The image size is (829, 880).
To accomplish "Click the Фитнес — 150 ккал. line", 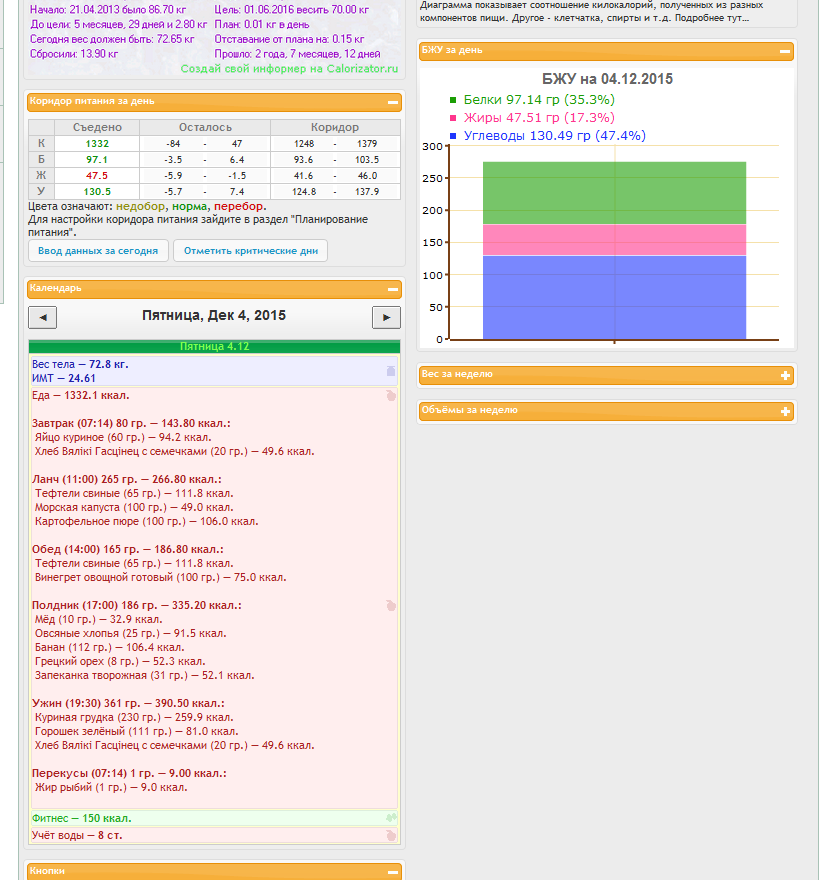I will [x=81, y=818].
